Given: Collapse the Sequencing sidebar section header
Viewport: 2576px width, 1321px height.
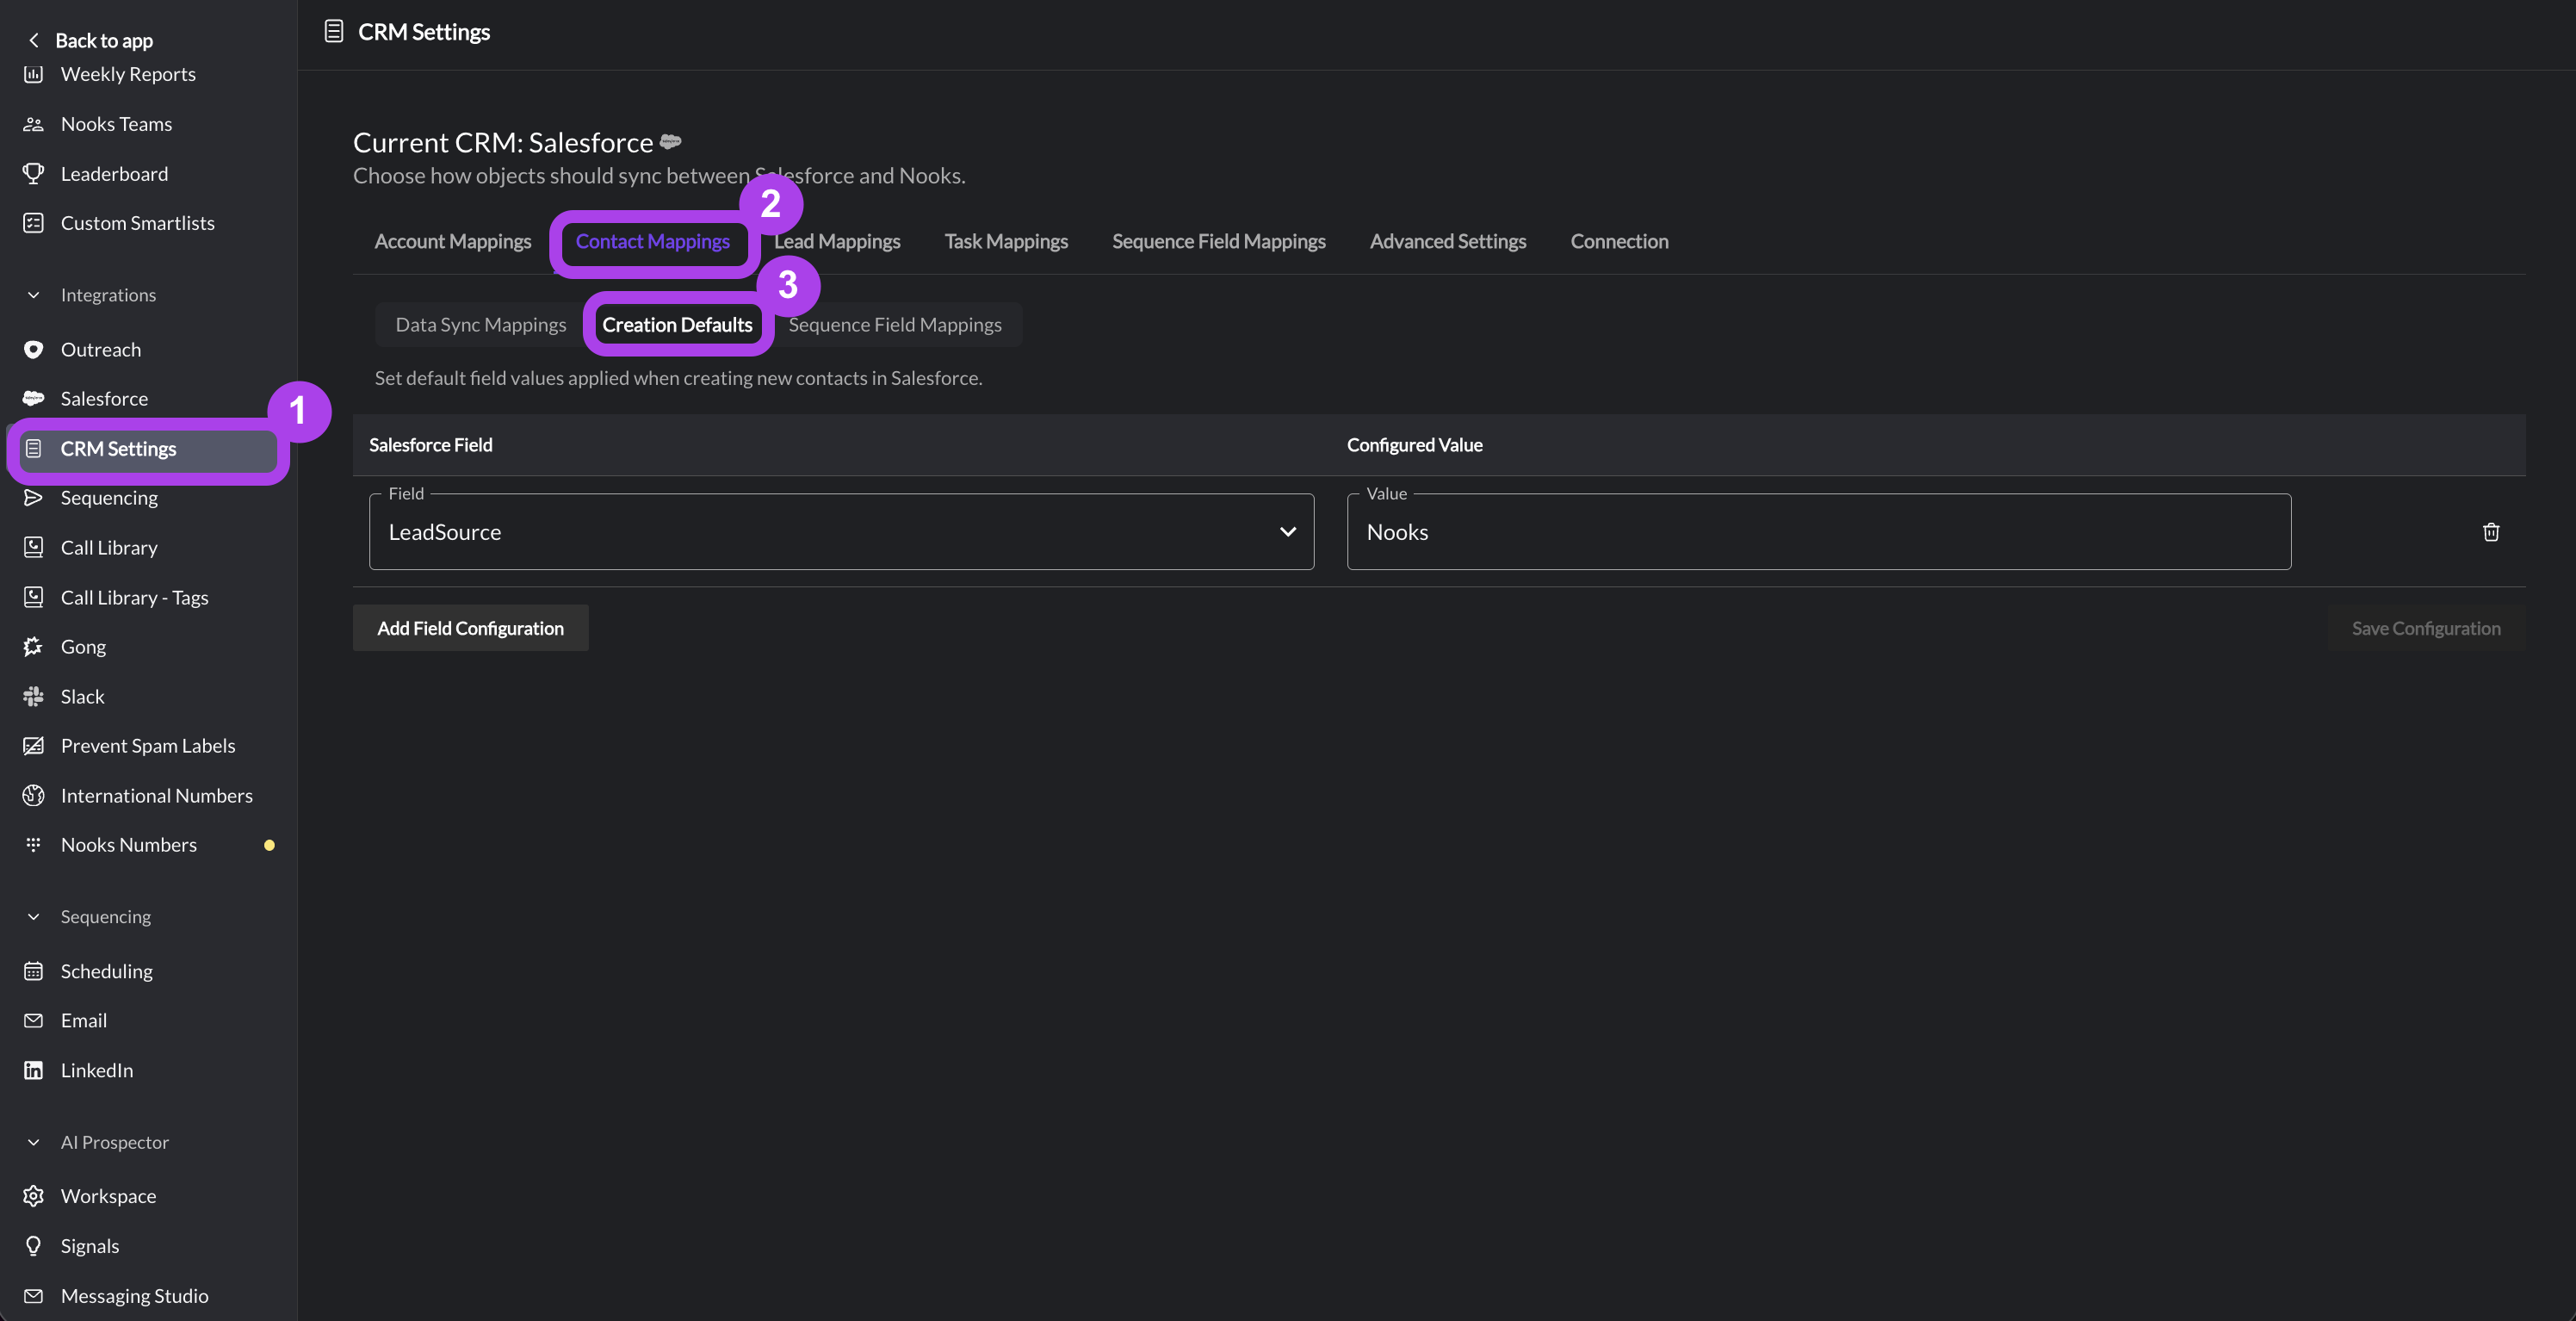Looking at the screenshot, I should (x=33, y=917).
